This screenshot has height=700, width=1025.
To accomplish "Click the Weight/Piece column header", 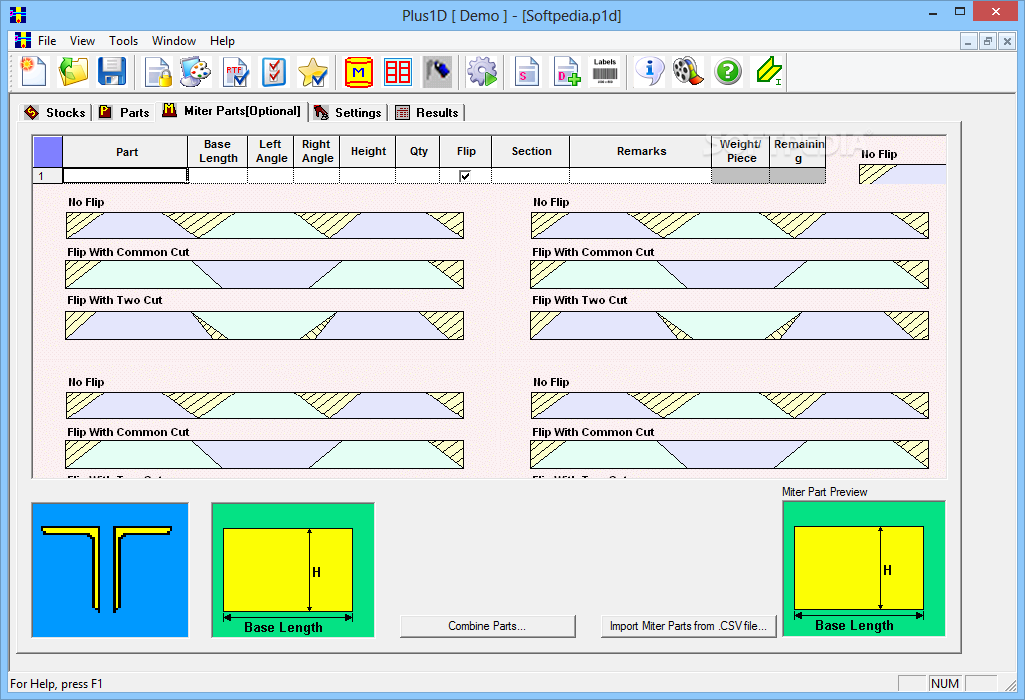I will tap(741, 152).
